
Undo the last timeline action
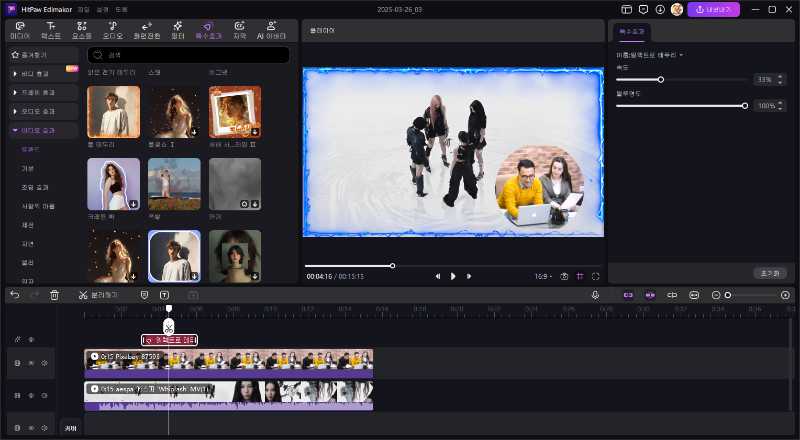15,295
